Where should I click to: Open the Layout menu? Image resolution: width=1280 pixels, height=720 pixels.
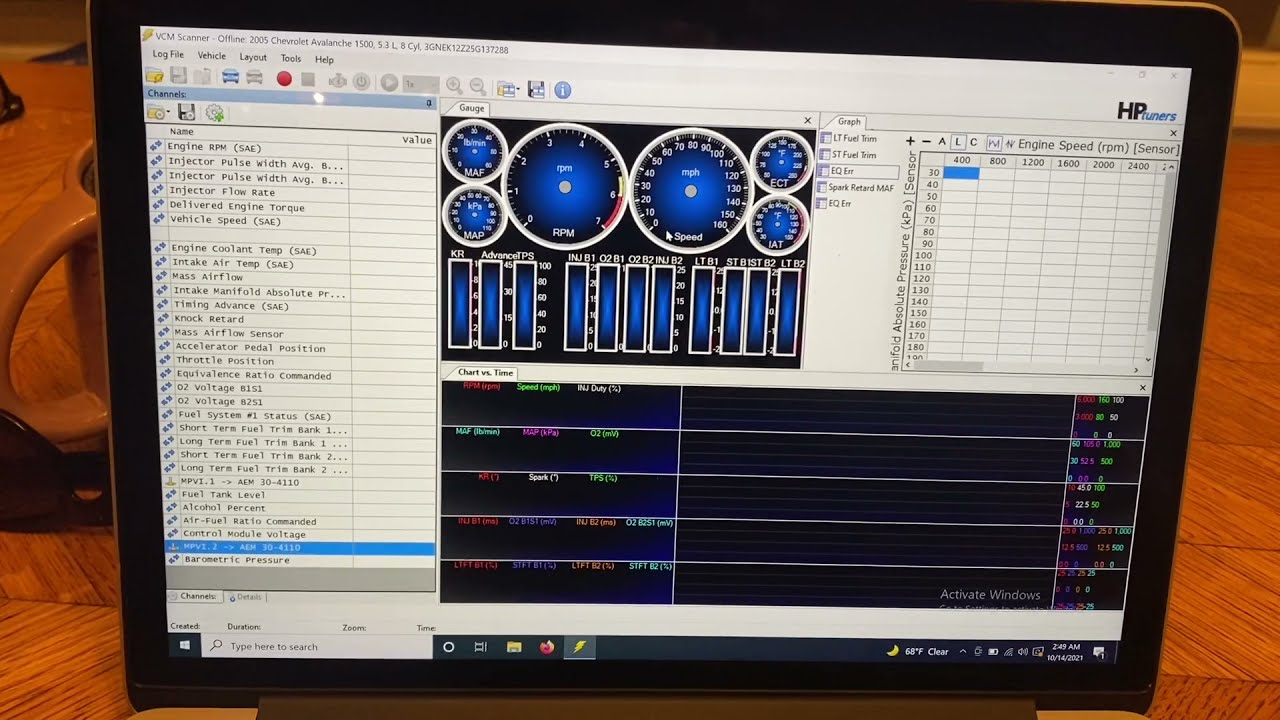[x=253, y=57]
